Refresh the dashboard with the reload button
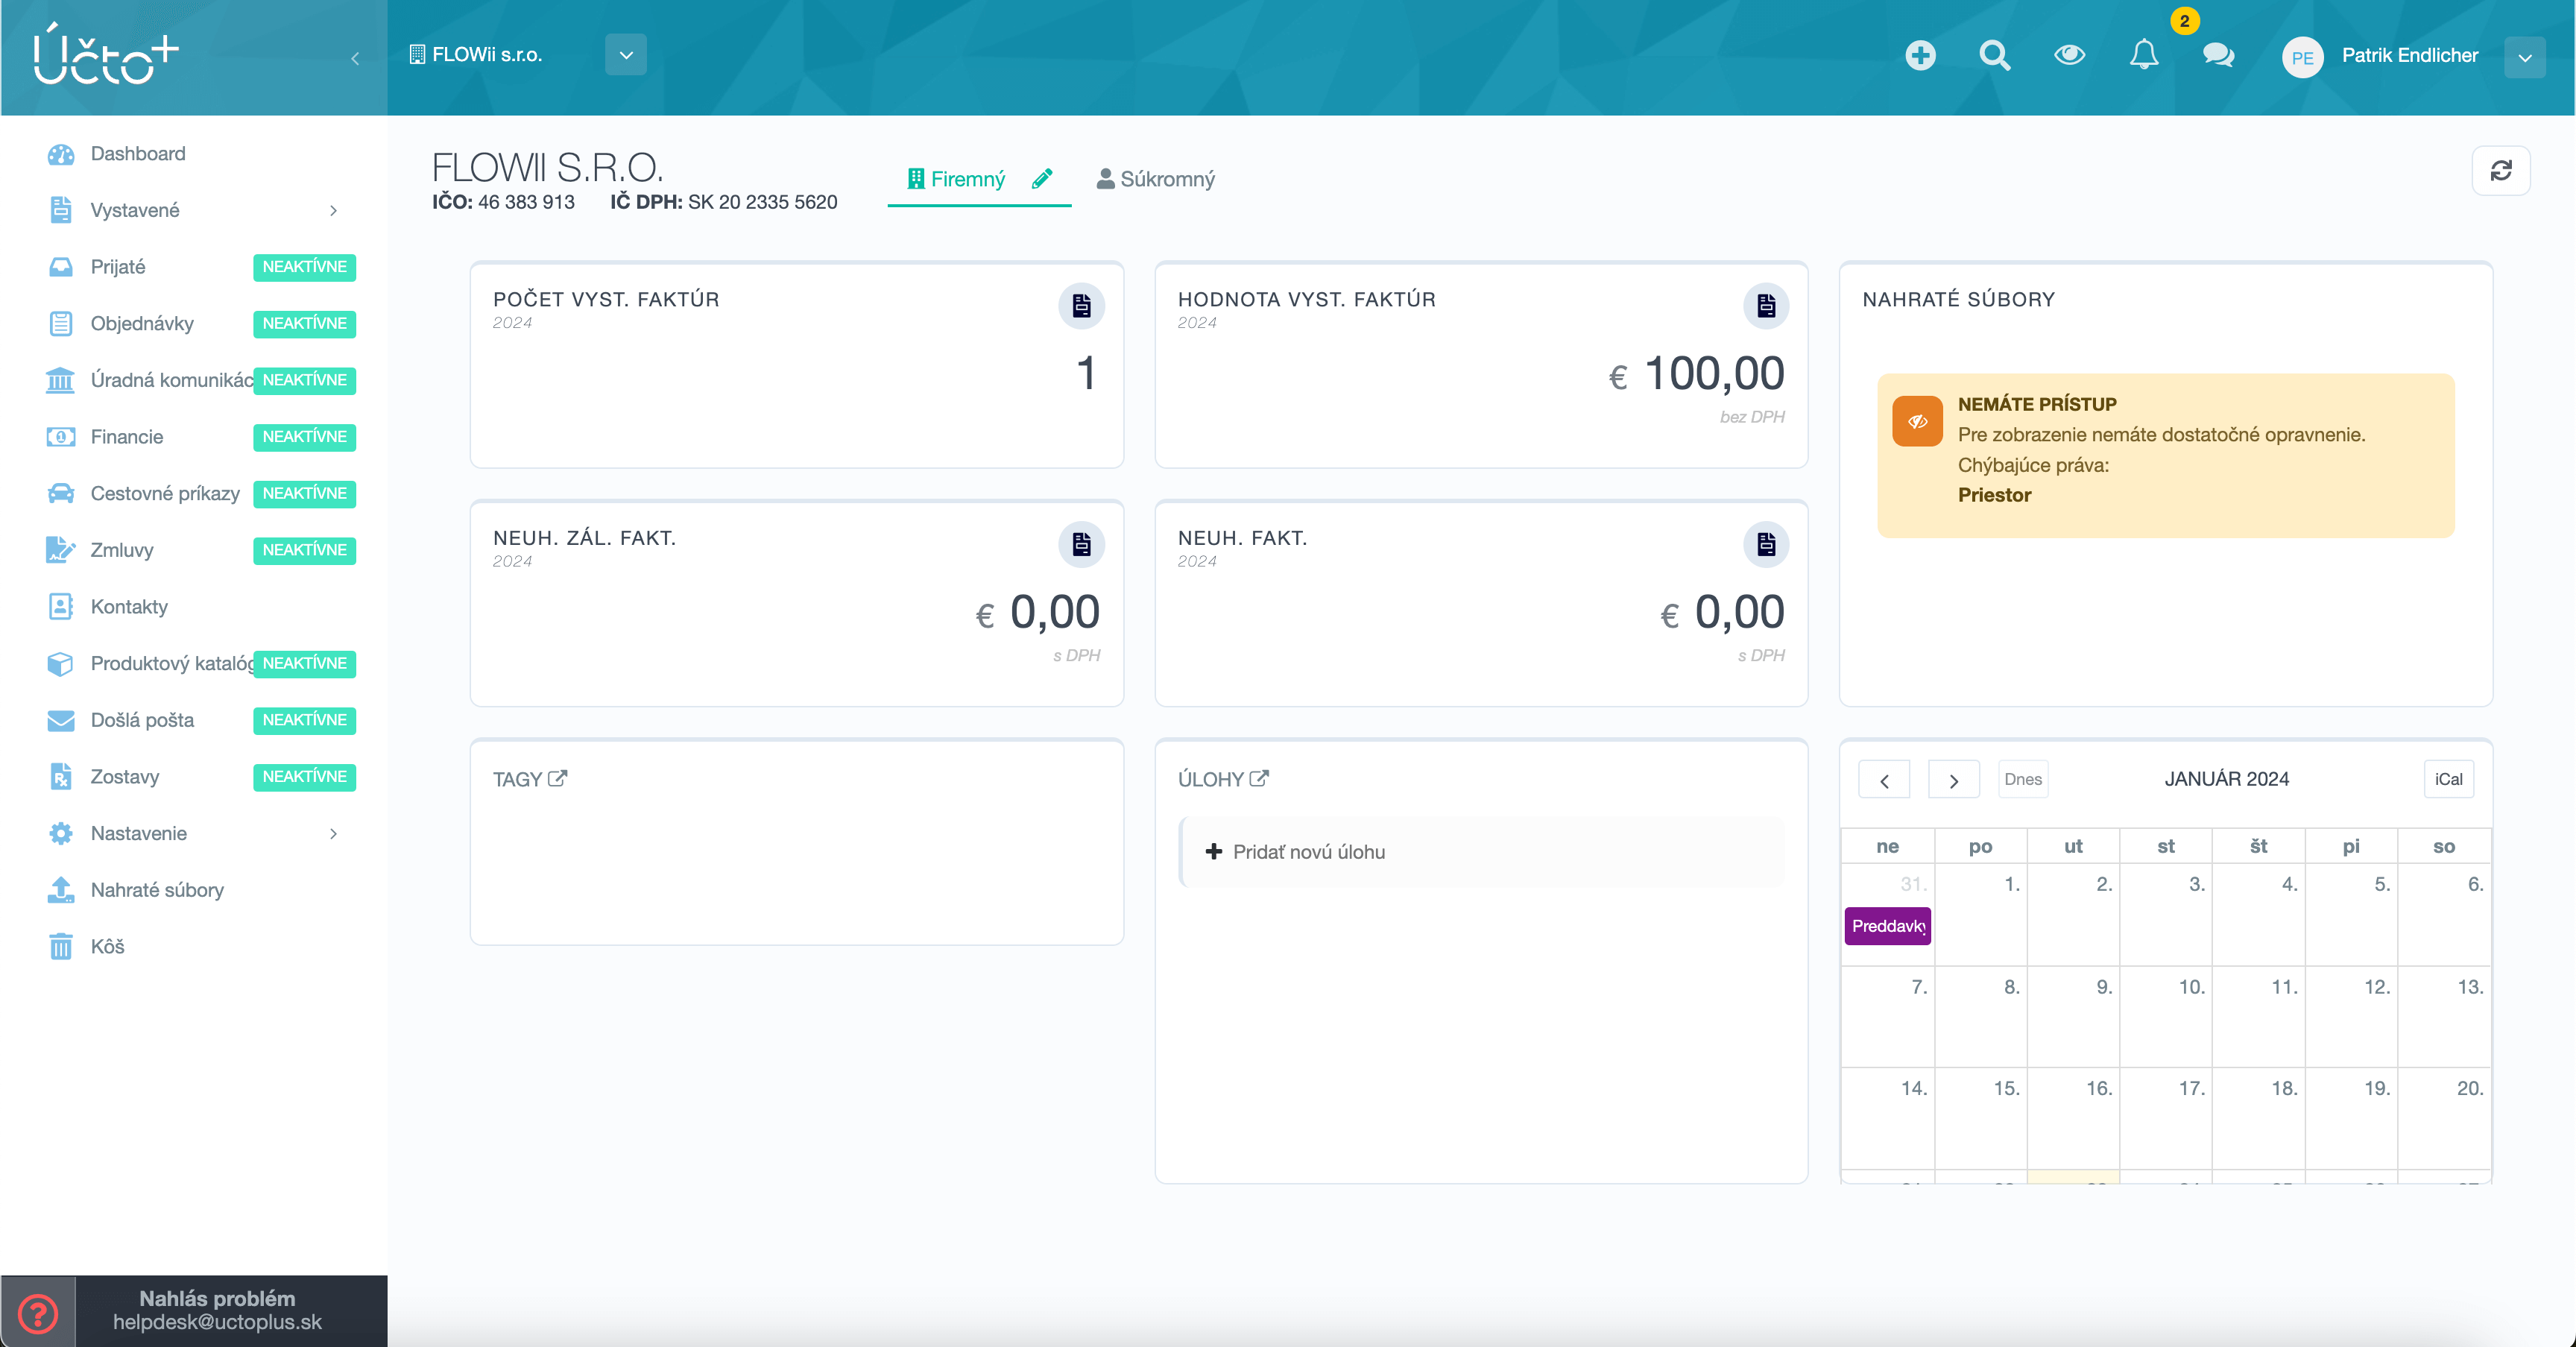This screenshot has height=1347, width=2576. (2501, 171)
